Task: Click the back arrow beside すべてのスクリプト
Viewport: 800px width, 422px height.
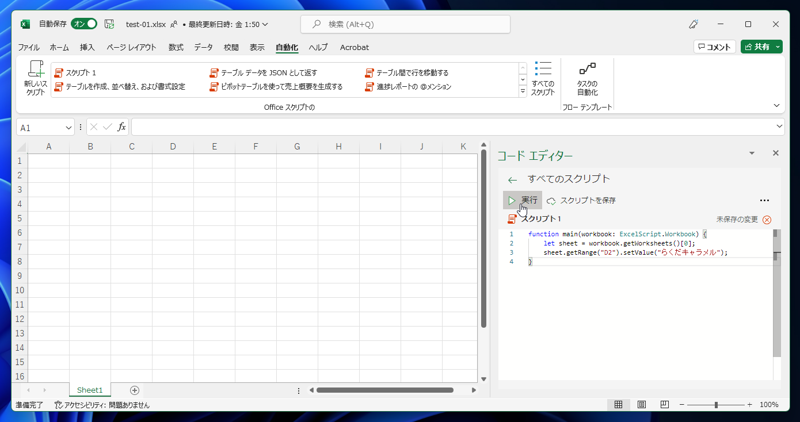Action: coord(512,180)
